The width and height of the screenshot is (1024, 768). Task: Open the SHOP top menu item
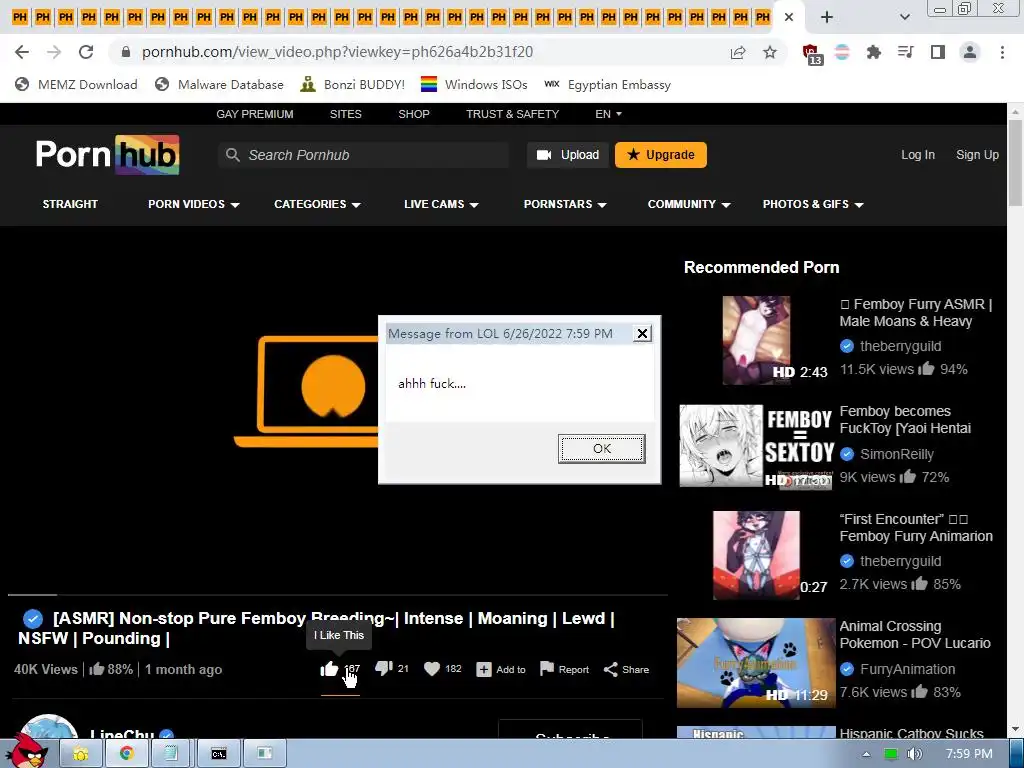pos(414,114)
